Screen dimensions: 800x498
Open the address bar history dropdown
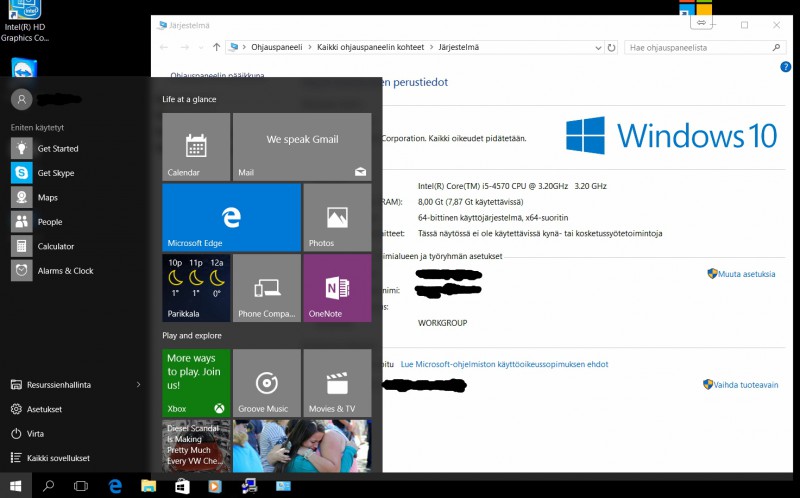point(596,47)
